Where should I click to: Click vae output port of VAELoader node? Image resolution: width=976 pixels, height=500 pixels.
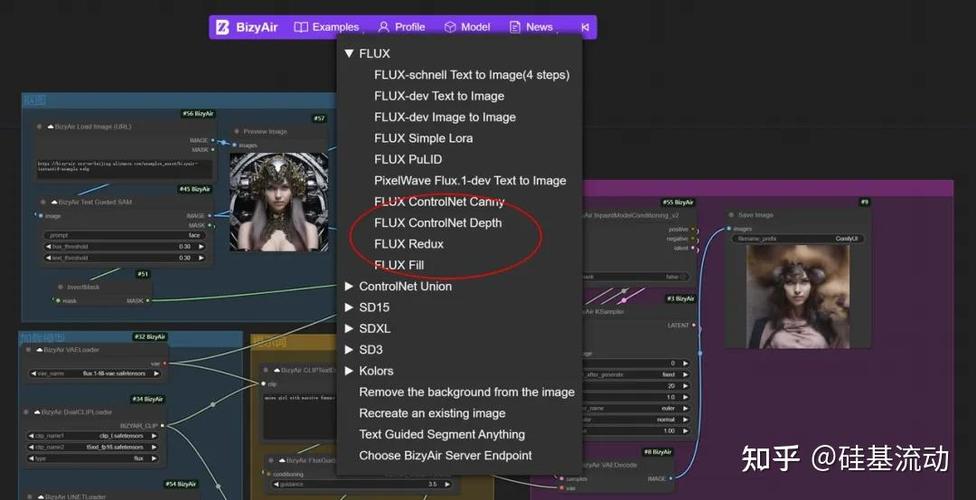pos(164,363)
